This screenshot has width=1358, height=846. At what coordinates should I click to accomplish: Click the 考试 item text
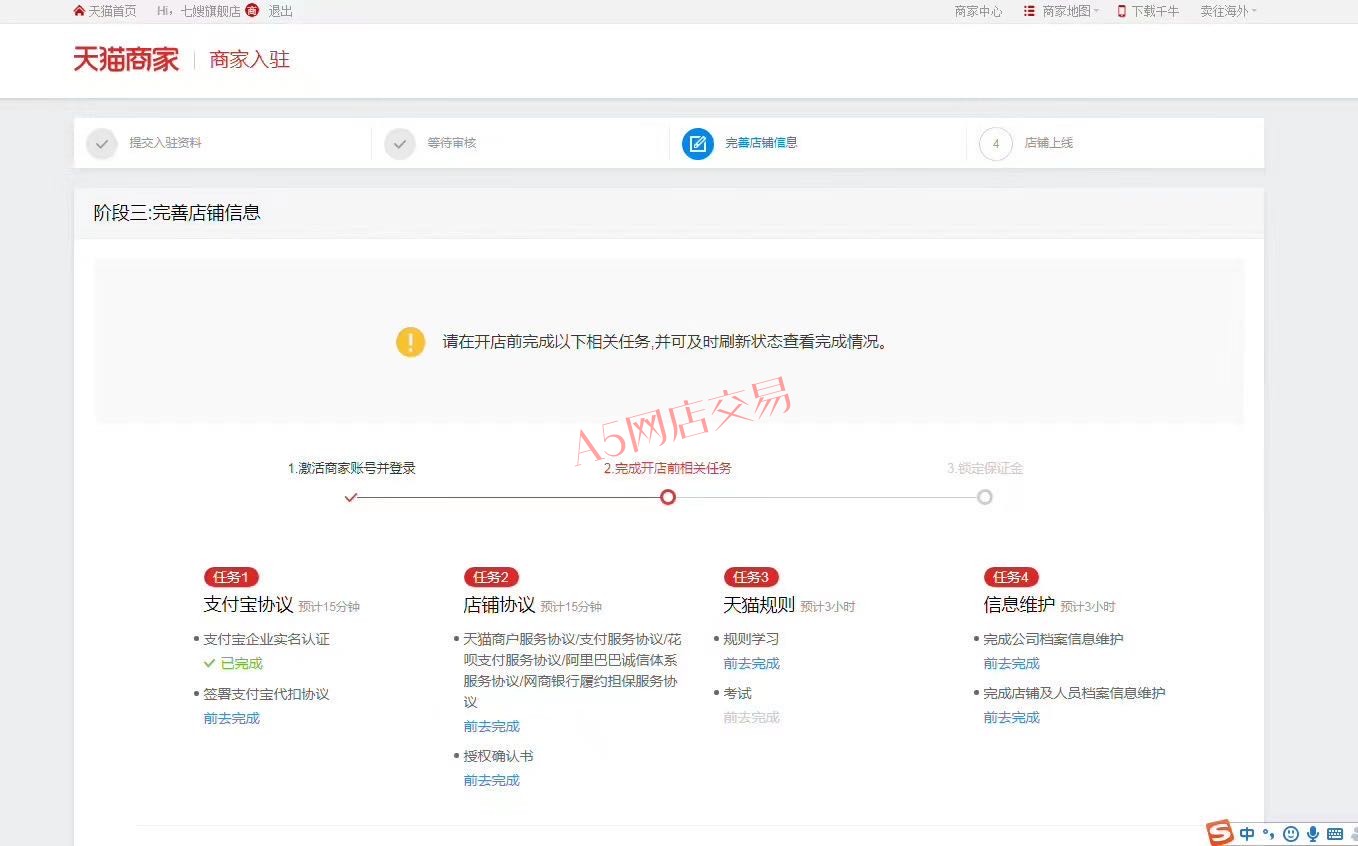[737, 693]
